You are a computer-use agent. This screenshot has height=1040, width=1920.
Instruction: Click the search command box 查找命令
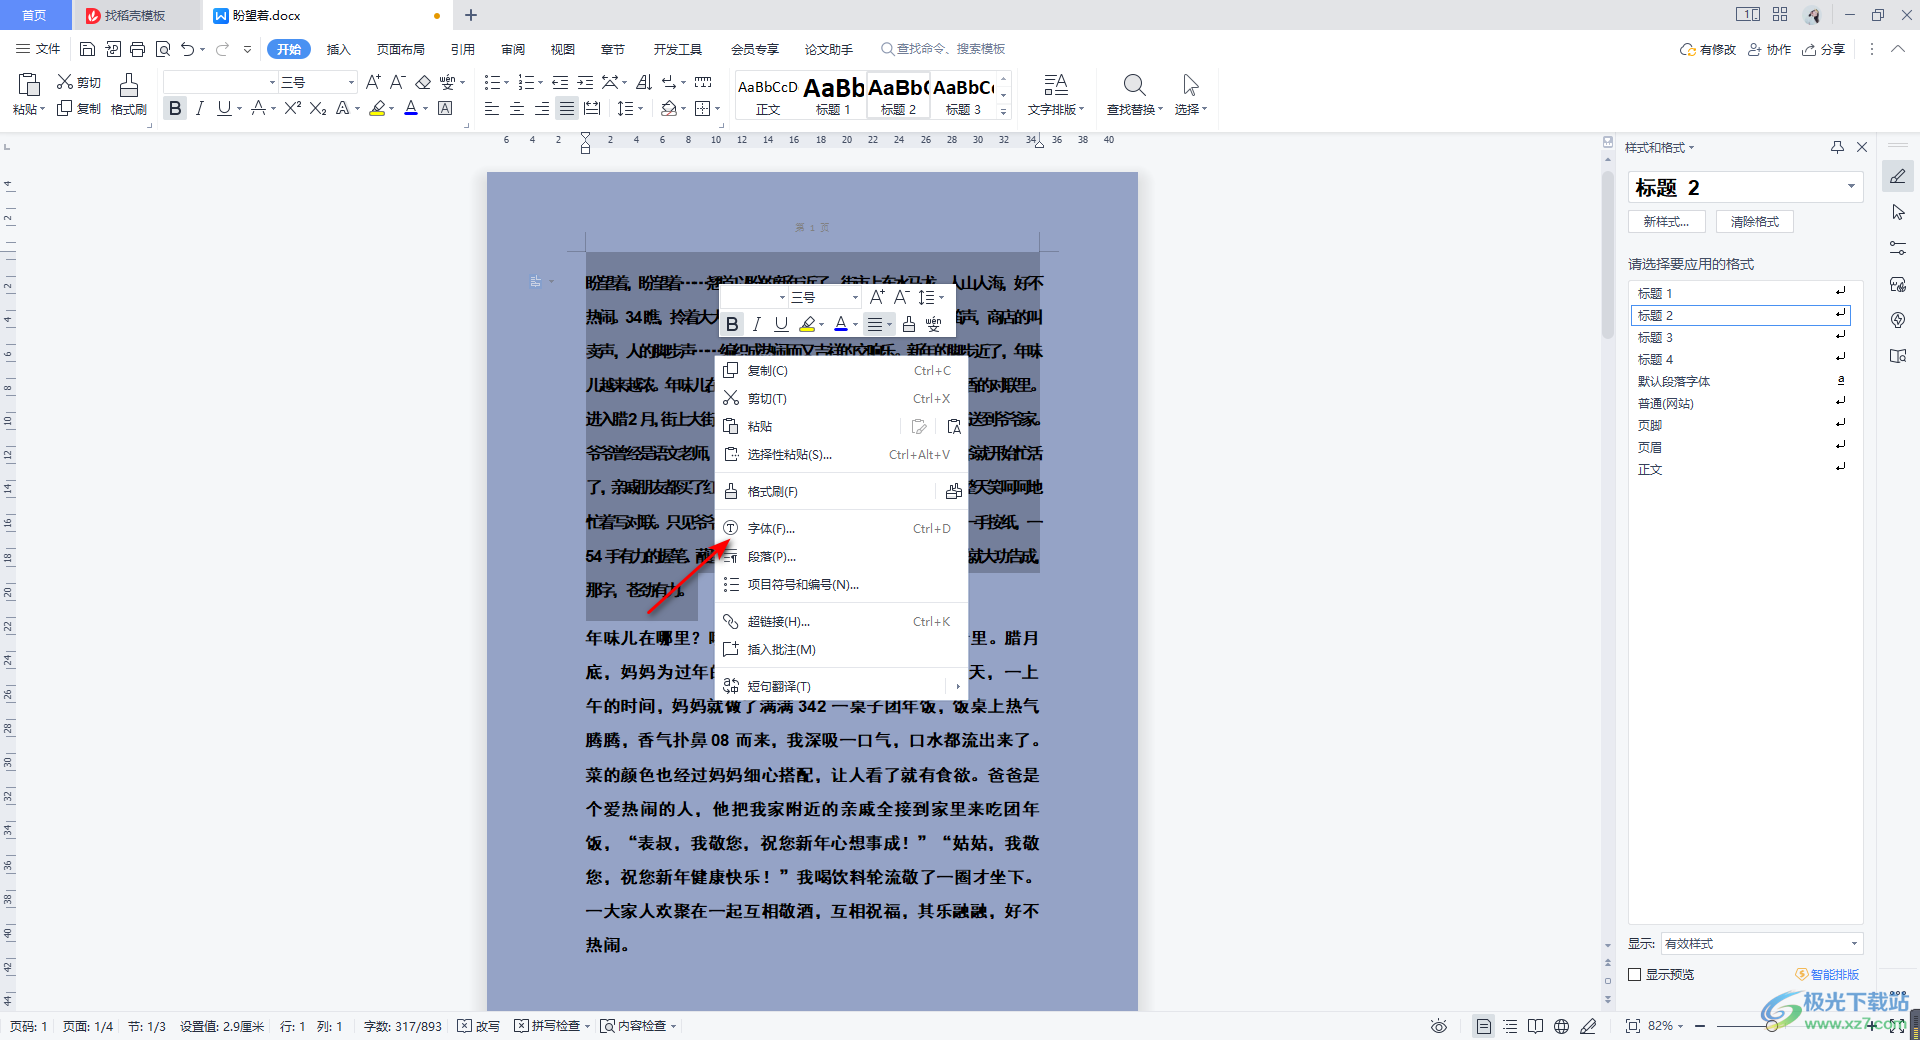943,49
